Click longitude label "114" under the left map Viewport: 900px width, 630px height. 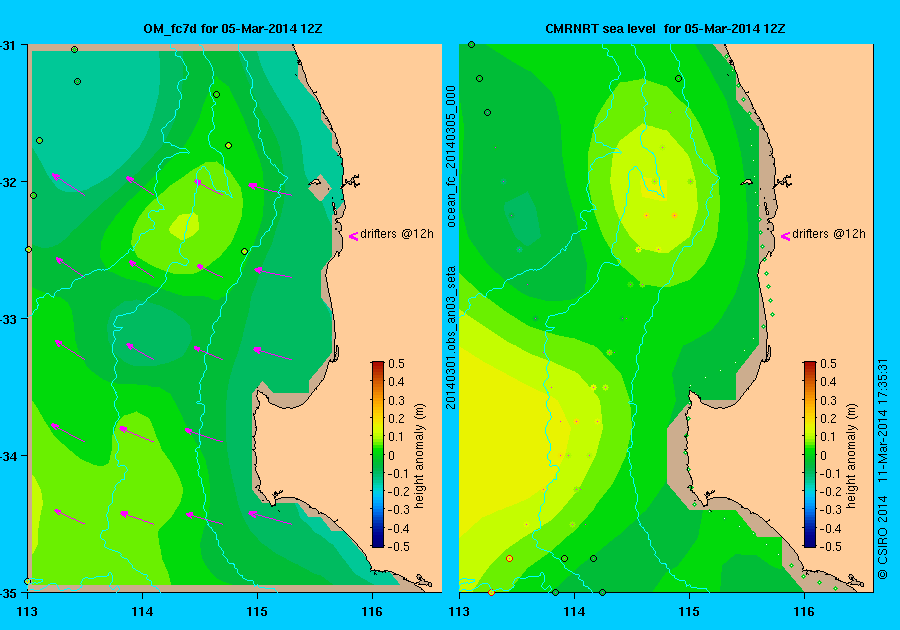[142, 612]
